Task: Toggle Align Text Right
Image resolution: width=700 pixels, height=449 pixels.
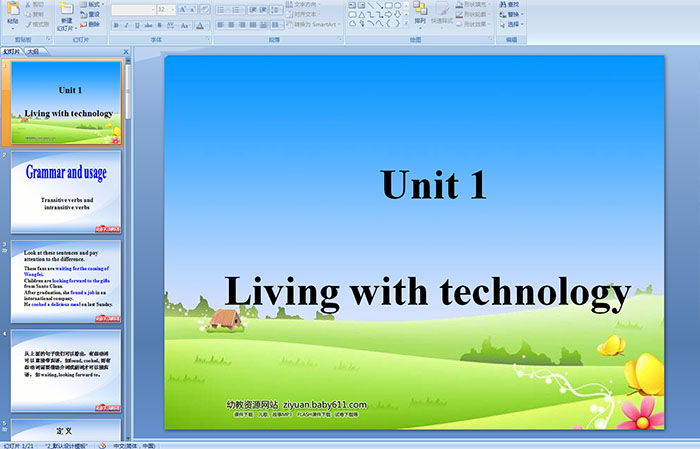Action: 242,25
